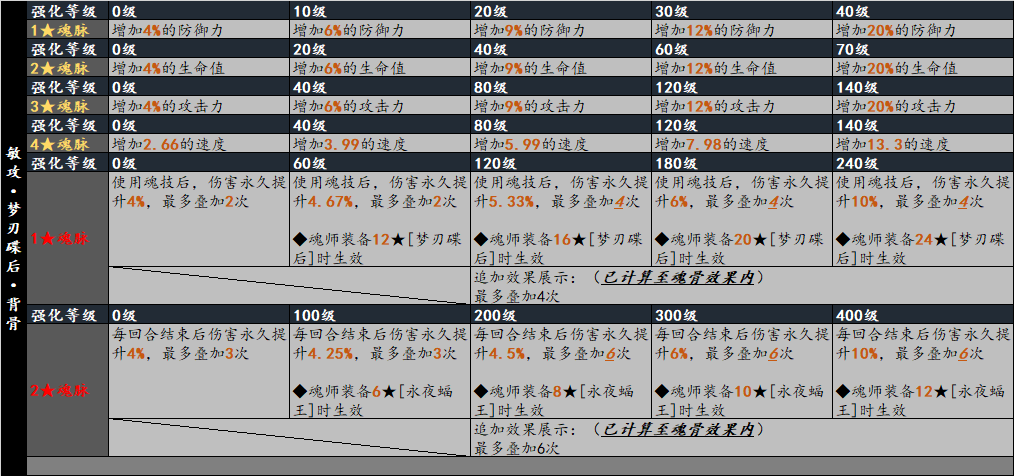This screenshot has height=476, width=1014.
Task: Click the cell 增加4%的防御力
Action: click(x=199, y=30)
